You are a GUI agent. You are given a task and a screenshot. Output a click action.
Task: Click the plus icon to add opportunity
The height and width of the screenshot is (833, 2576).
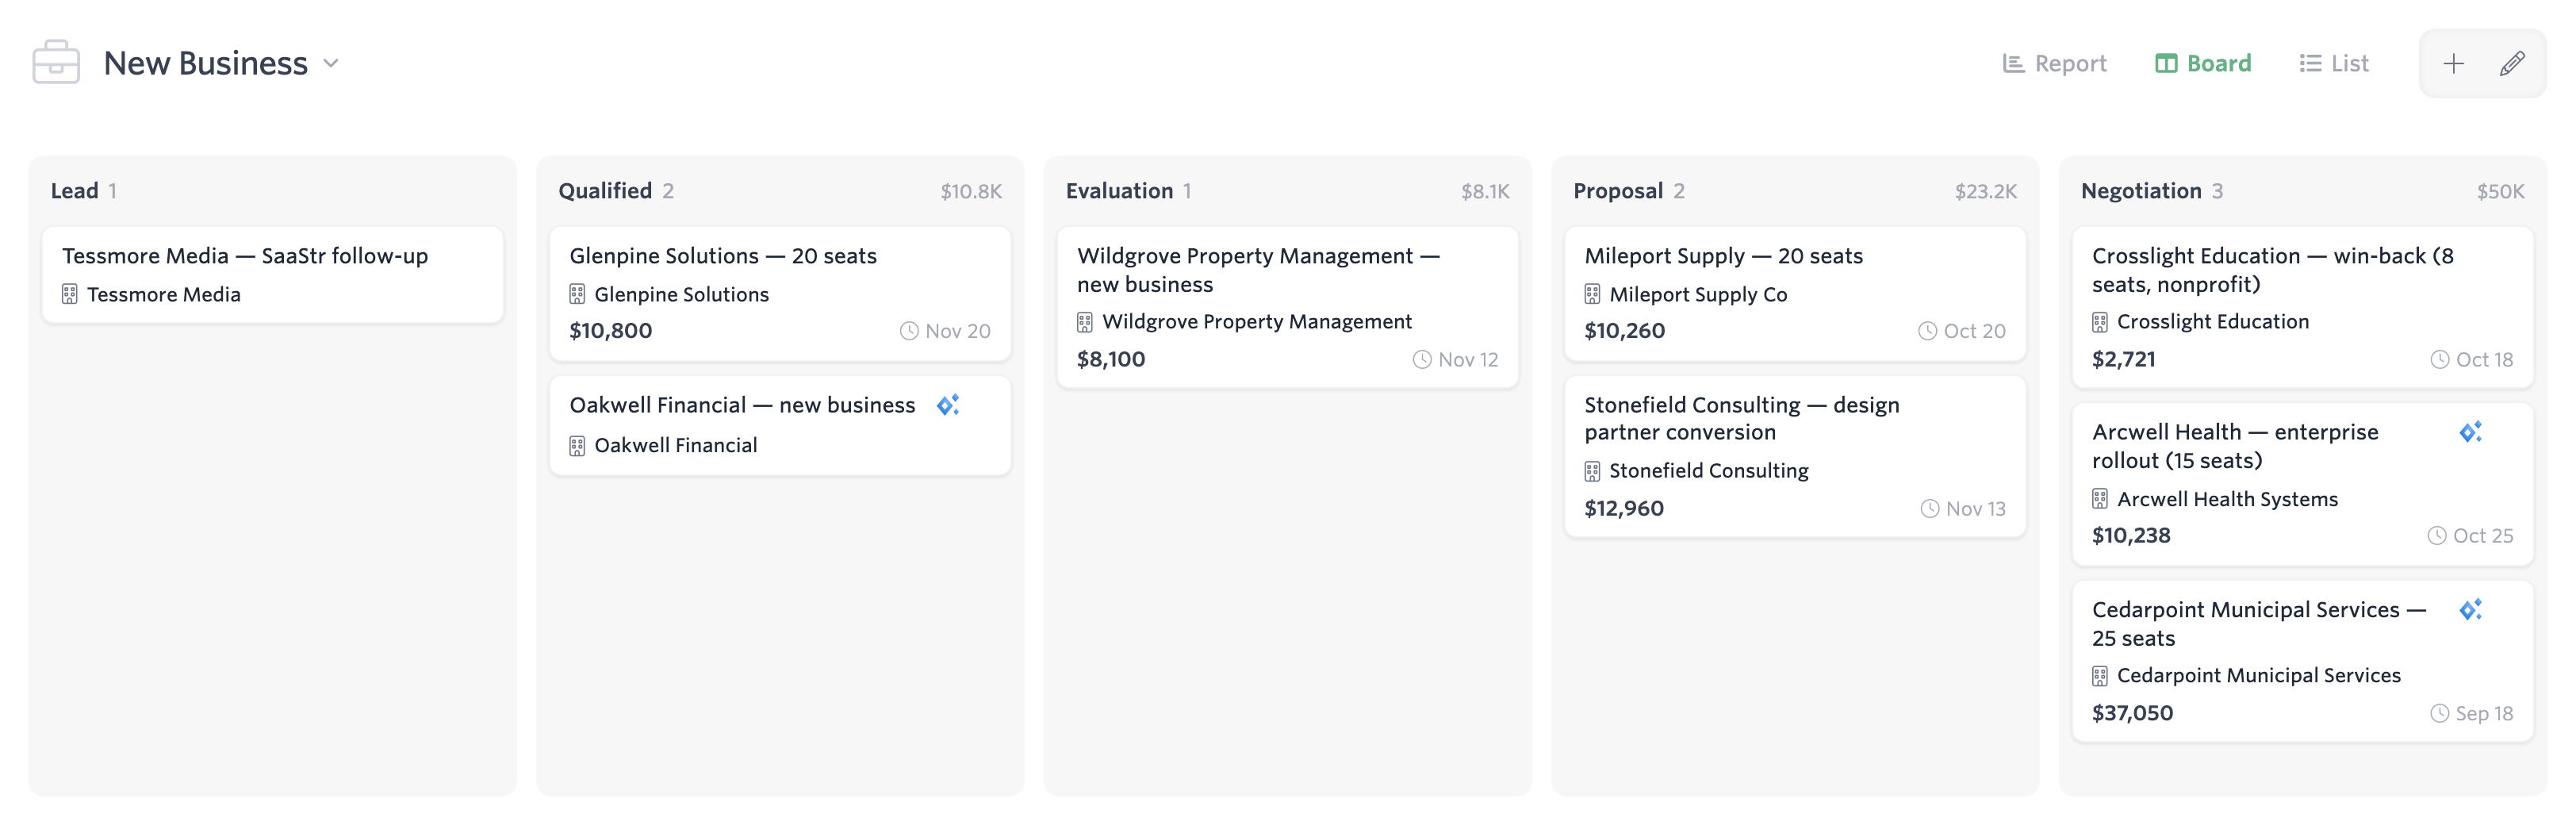pos(2453,64)
